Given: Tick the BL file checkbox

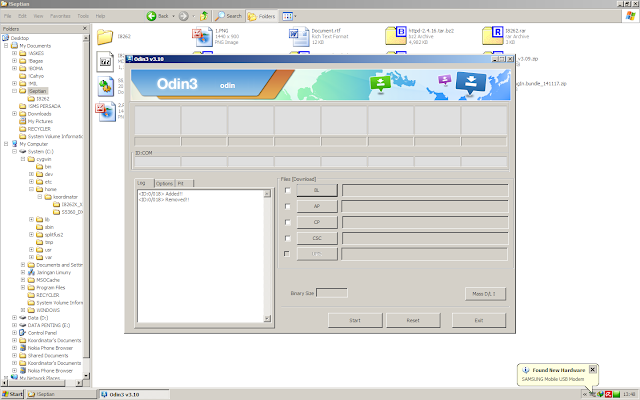Looking at the screenshot, I should pyautogui.click(x=287, y=190).
